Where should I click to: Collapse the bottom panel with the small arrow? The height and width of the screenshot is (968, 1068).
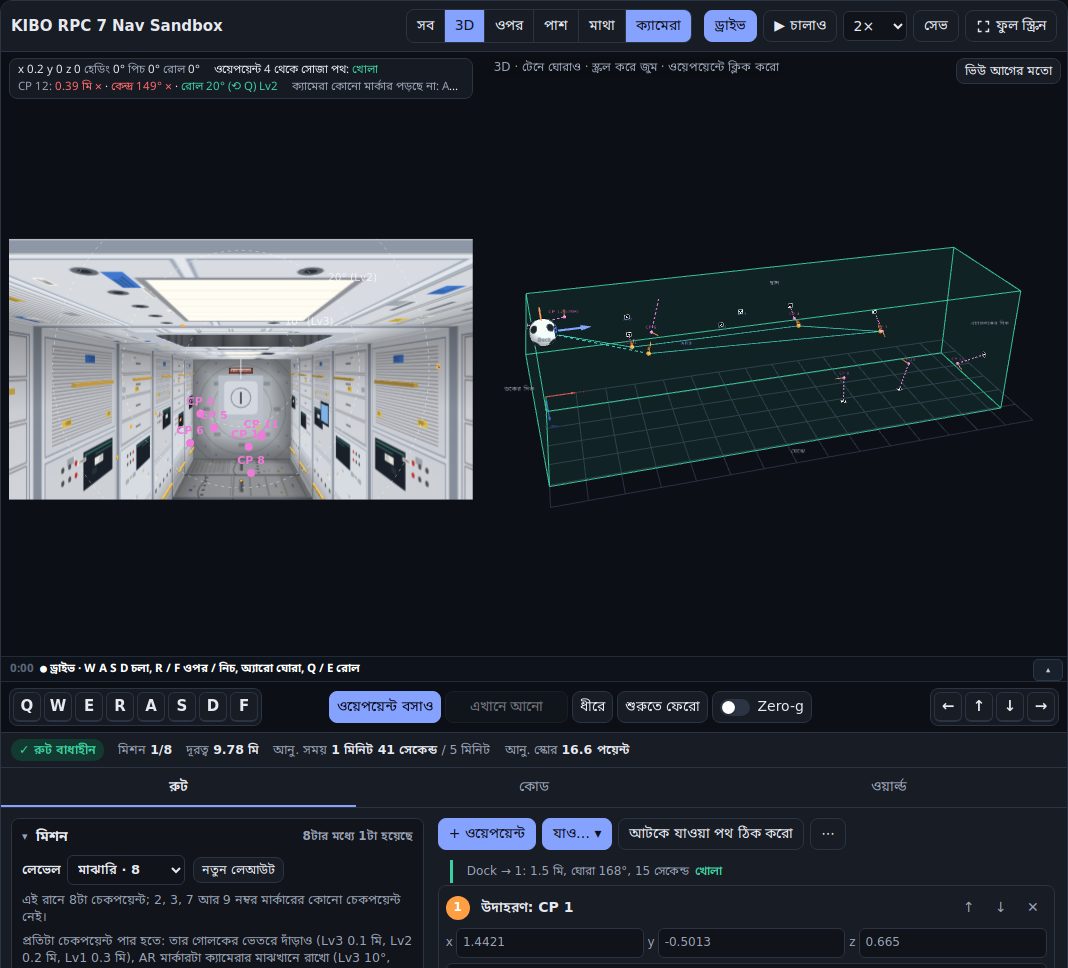1048,670
